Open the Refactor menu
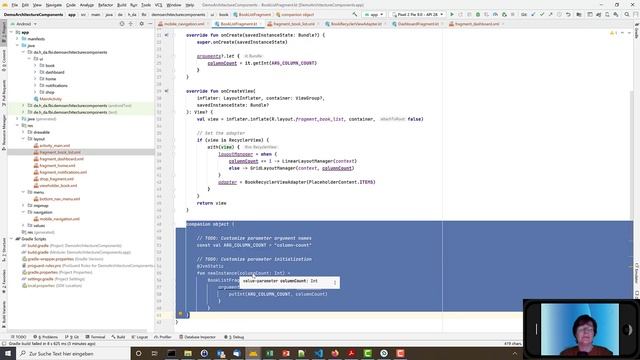Viewport: 640px width, 360px height. [x=105, y=5]
